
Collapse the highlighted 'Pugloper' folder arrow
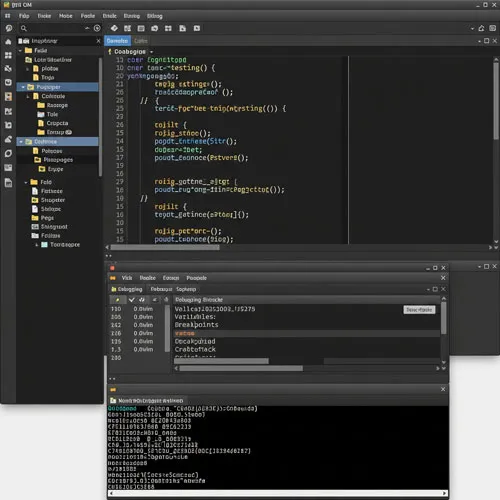[23, 87]
